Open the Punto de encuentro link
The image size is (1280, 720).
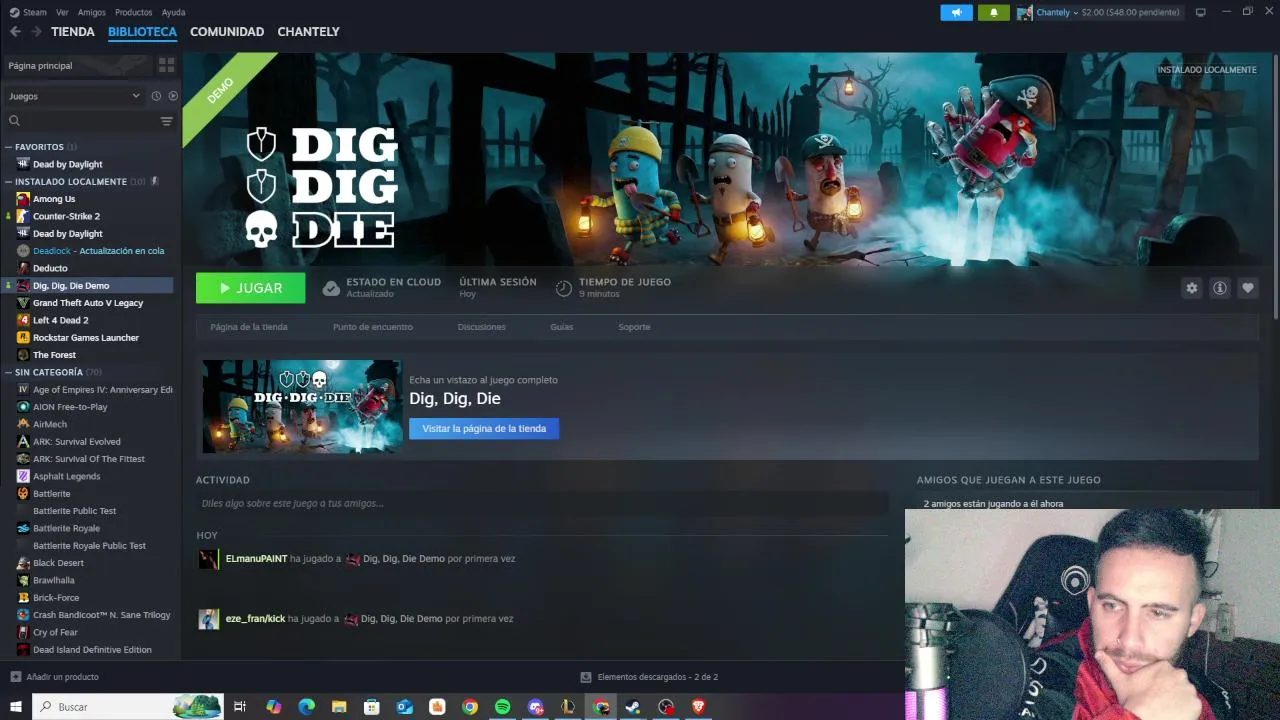tap(373, 327)
